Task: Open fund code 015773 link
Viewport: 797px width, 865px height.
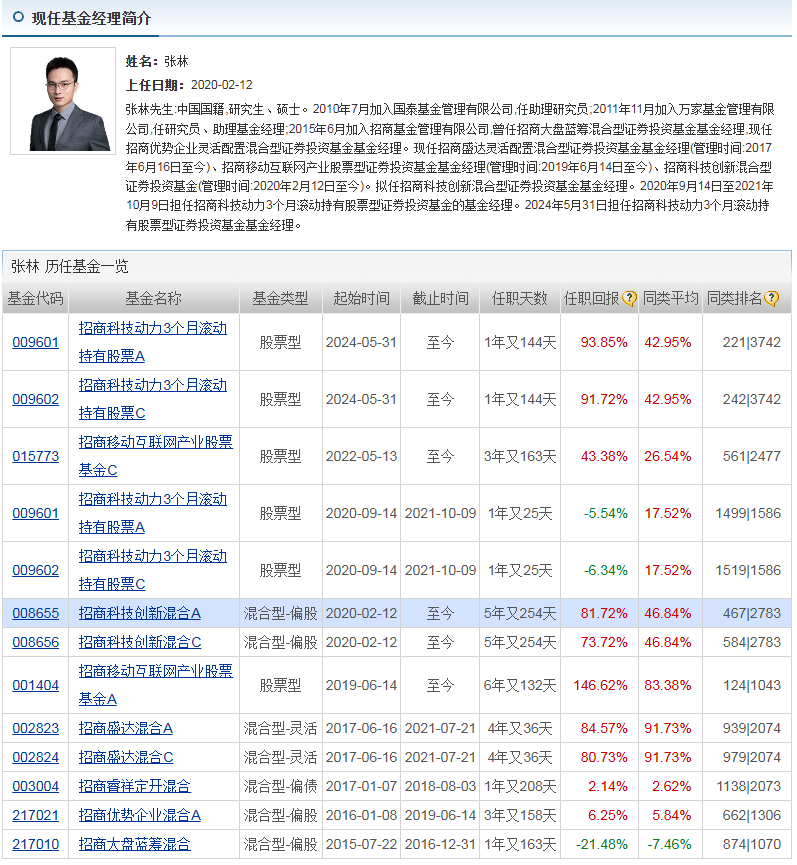Action: pyautogui.click(x=35, y=457)
